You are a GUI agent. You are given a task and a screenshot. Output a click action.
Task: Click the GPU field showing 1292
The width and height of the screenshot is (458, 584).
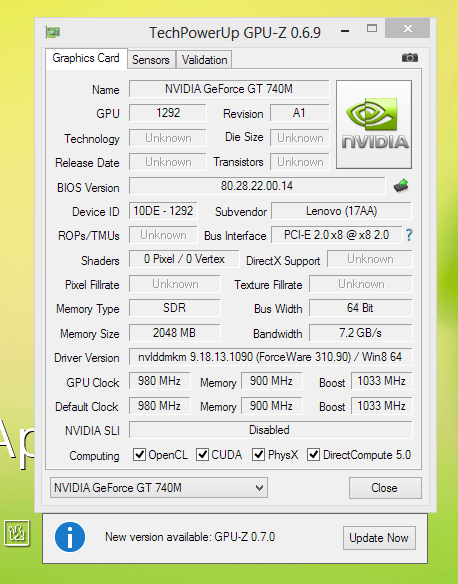tap(168, 113)
